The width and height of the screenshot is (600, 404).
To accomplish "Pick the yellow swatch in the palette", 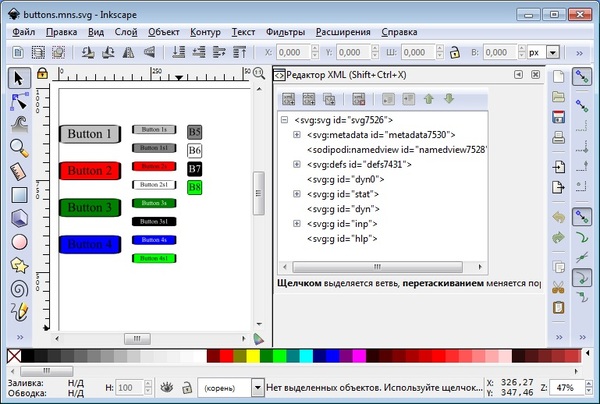I will [x=253, y=356].
